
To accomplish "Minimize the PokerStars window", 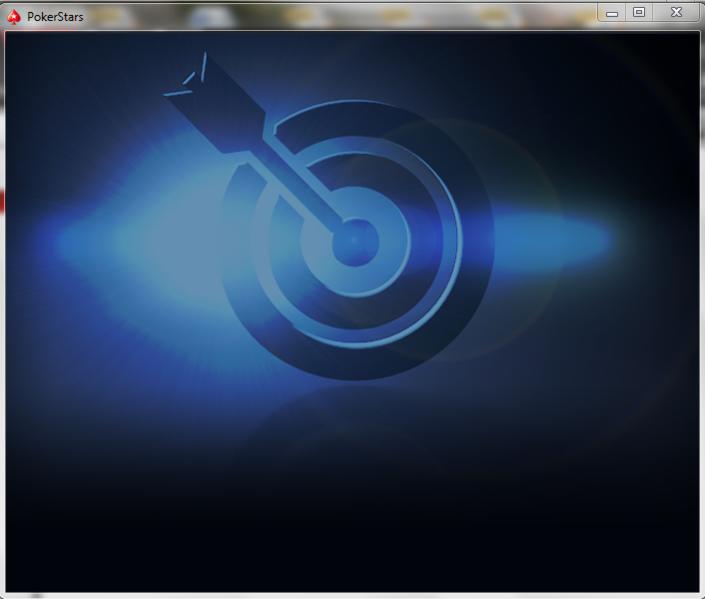I will [x=611, y=13].
